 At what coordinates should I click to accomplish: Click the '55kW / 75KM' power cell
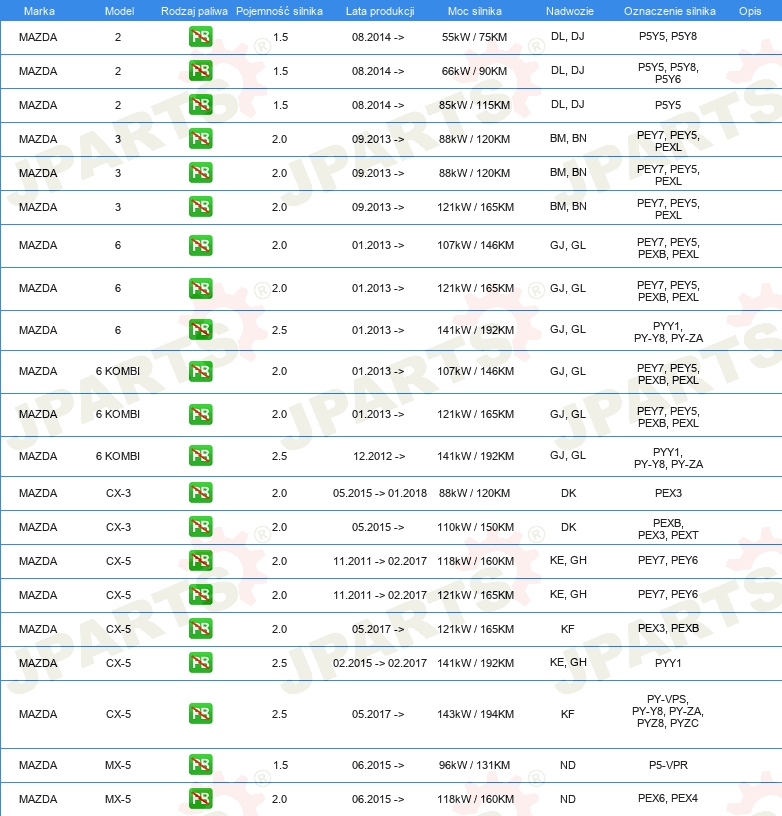pos(475,37)
